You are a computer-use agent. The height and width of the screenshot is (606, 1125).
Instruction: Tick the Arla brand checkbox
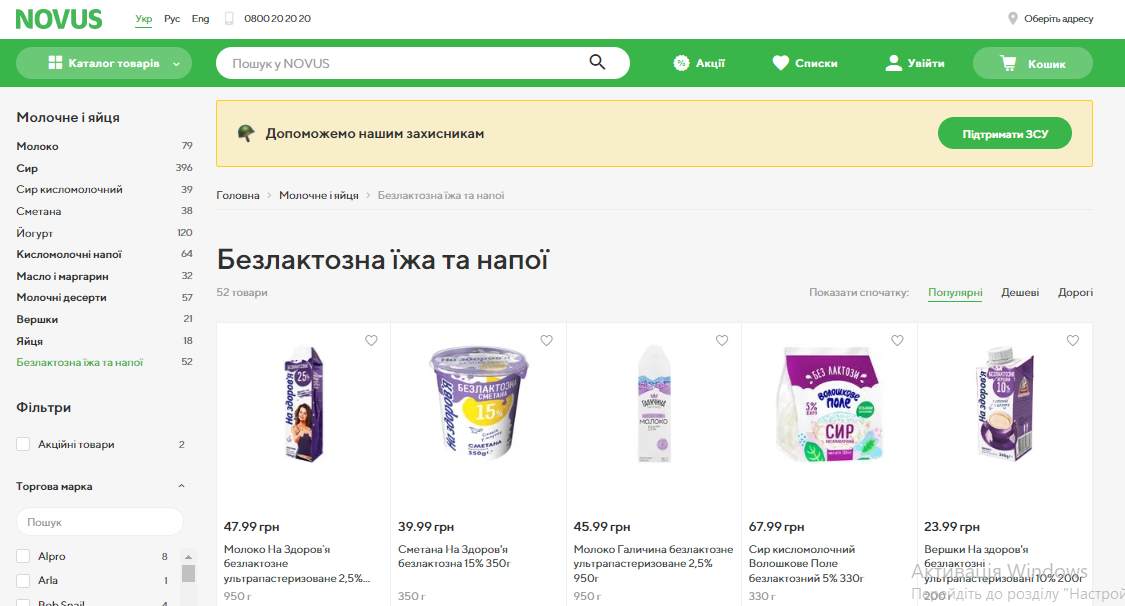click(x=23, y=580)
